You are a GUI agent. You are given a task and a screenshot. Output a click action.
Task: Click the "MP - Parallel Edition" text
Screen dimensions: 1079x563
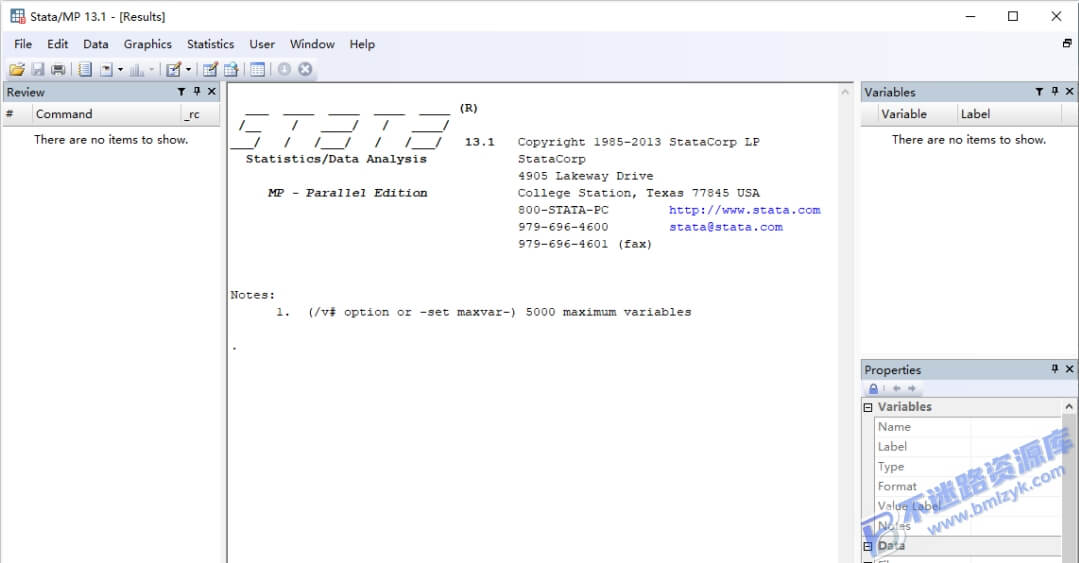(348, 193)
